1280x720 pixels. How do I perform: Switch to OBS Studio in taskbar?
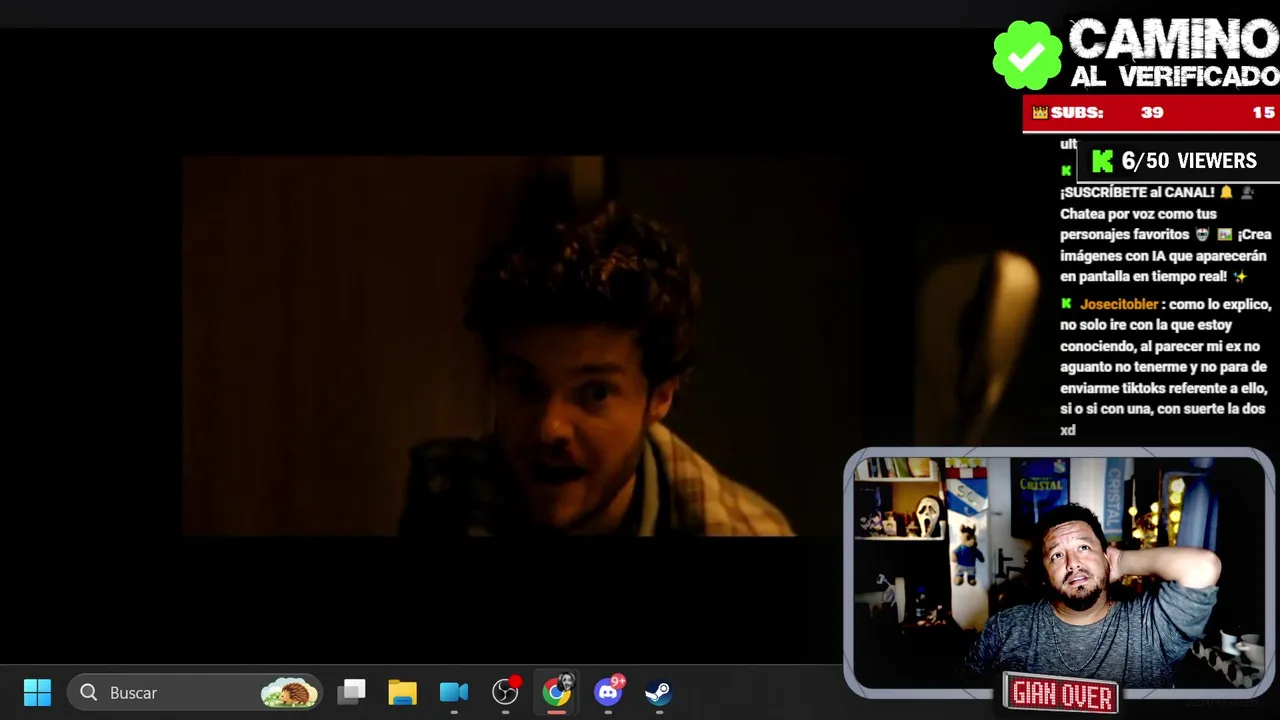(506, 692)
